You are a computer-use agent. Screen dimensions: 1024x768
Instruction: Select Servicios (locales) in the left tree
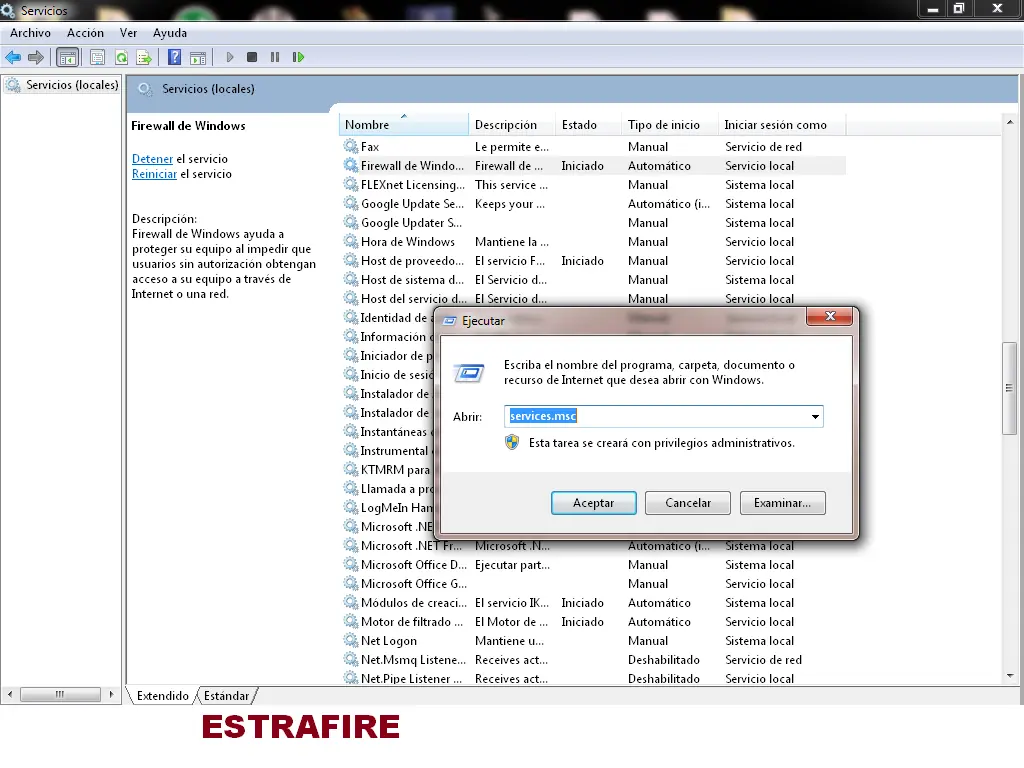(x=72, y=85)
